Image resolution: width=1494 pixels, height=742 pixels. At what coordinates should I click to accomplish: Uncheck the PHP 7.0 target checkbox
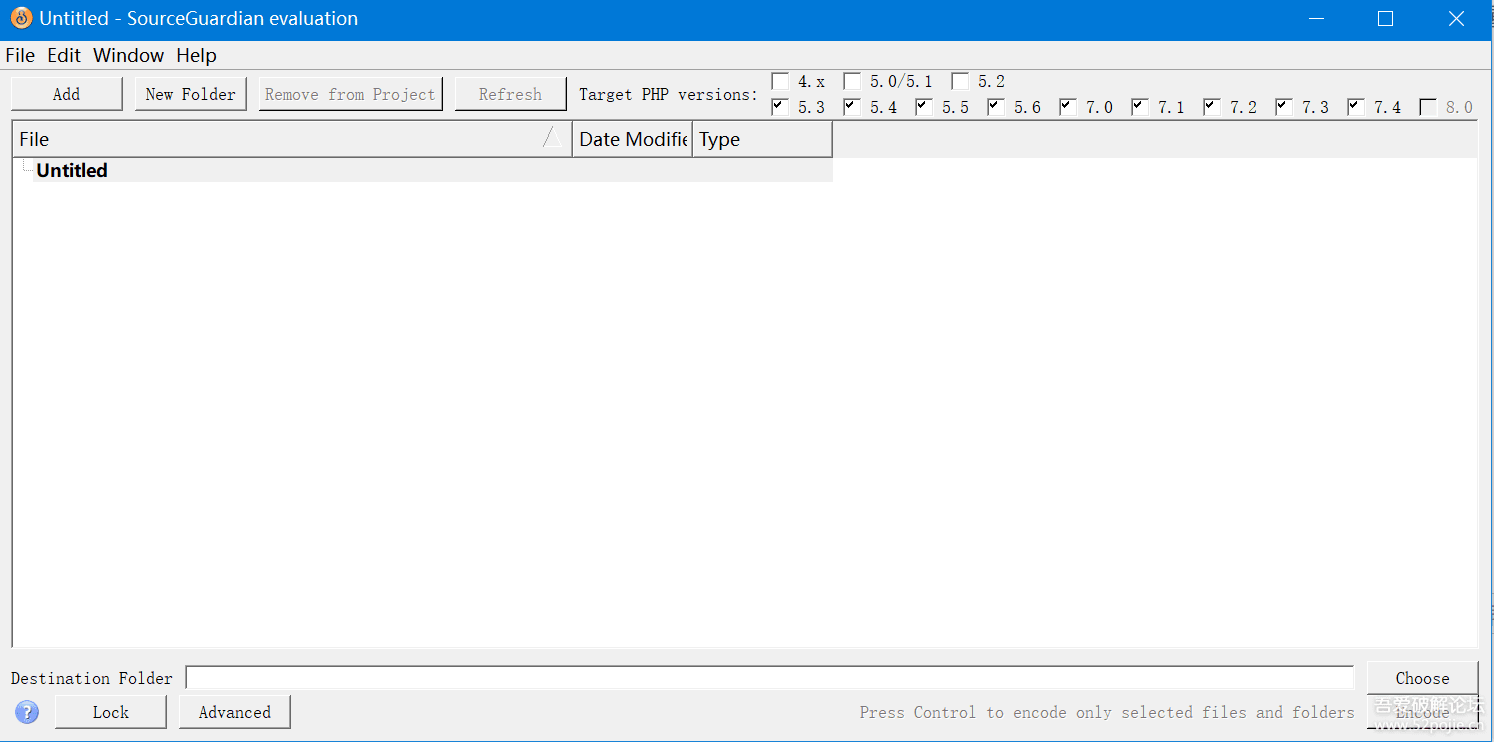(1068, 107)
